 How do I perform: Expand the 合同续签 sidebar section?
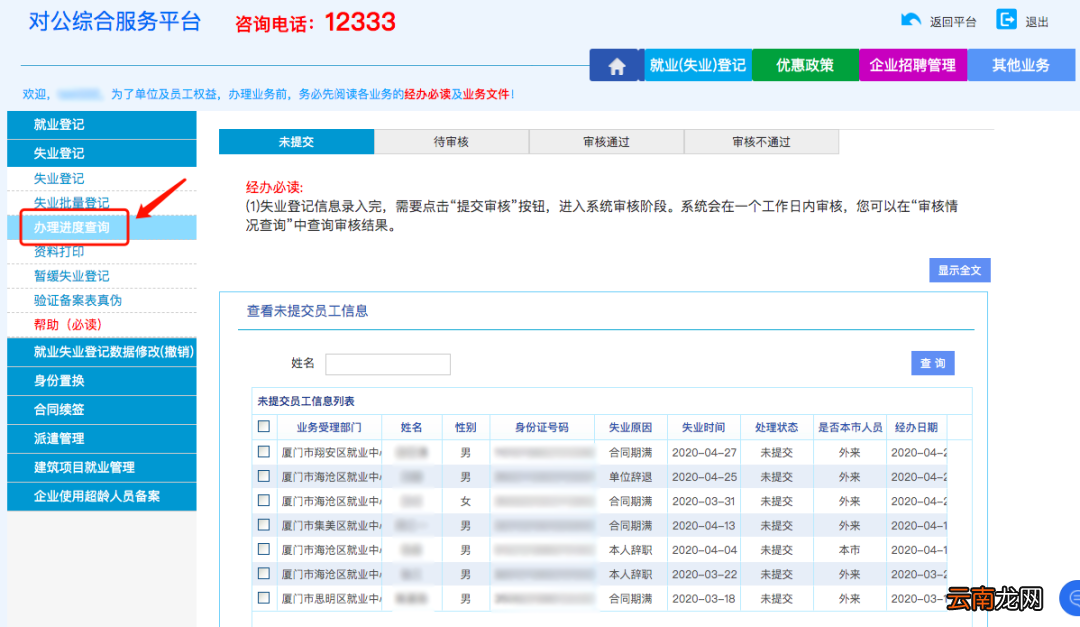[x=102, y=409]
